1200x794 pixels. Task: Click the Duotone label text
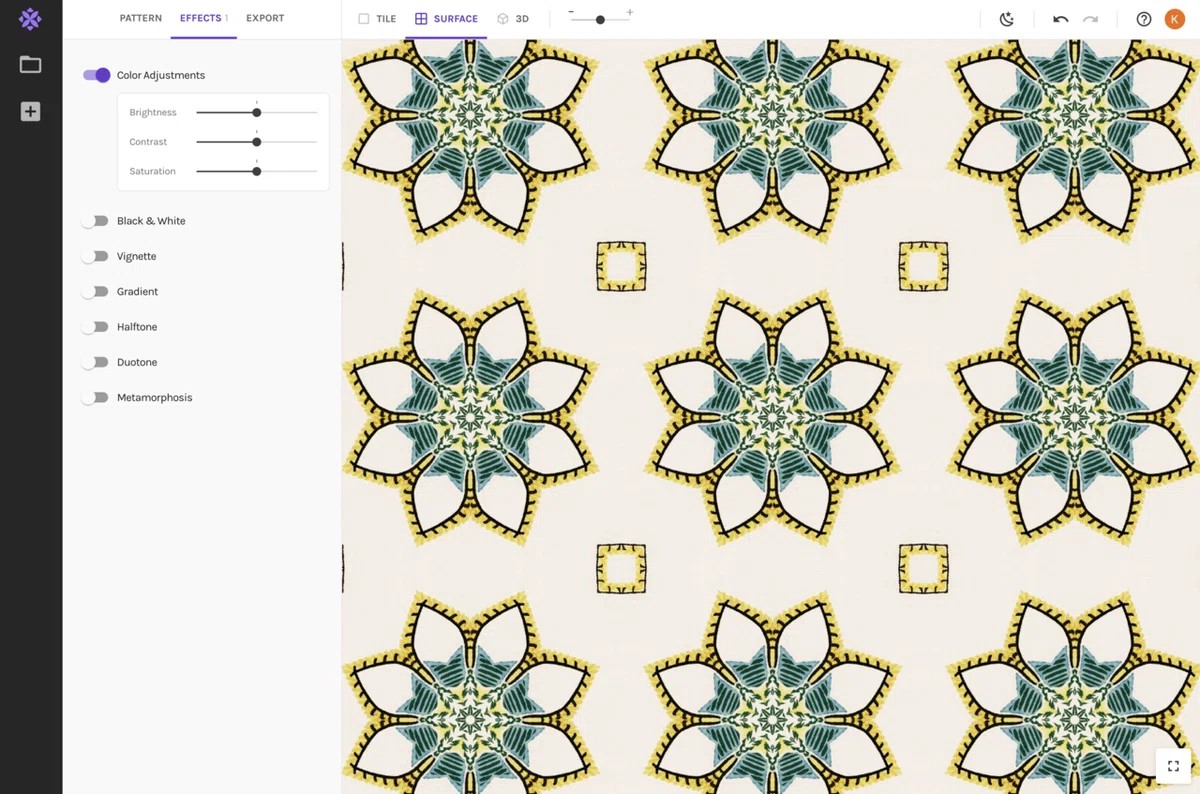(x=137, y=362)
